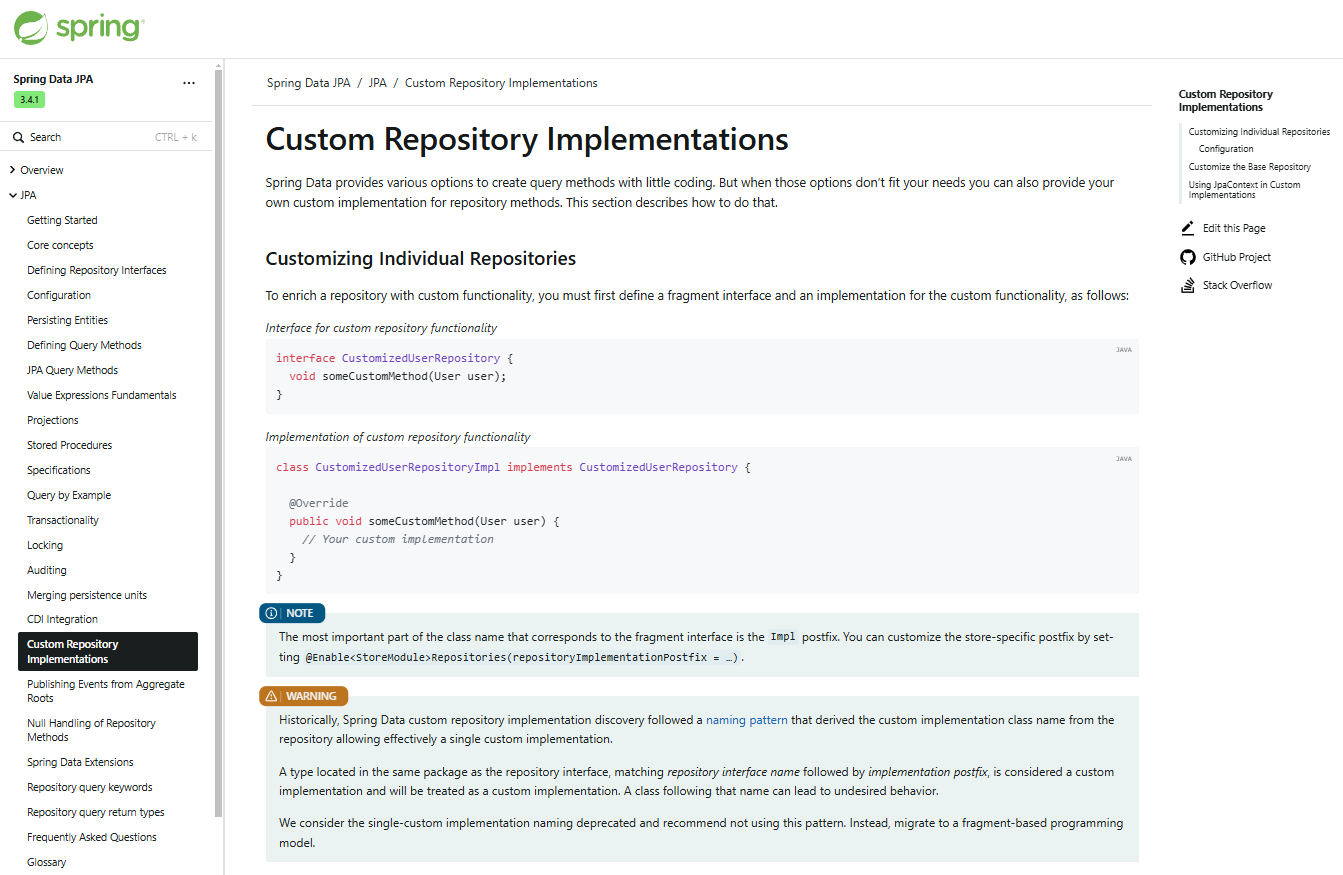Viewport: 1343px width, 875px height.
Task: Jump to Configuration in right TOC
Action: pyautogui.click(x=1226, y=149)
